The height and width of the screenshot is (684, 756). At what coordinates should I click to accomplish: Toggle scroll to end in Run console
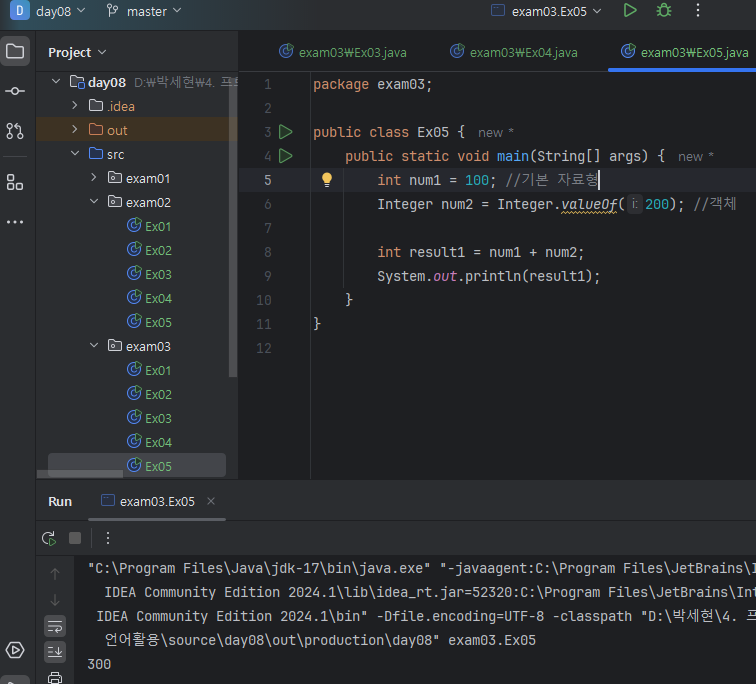[55, 652]
